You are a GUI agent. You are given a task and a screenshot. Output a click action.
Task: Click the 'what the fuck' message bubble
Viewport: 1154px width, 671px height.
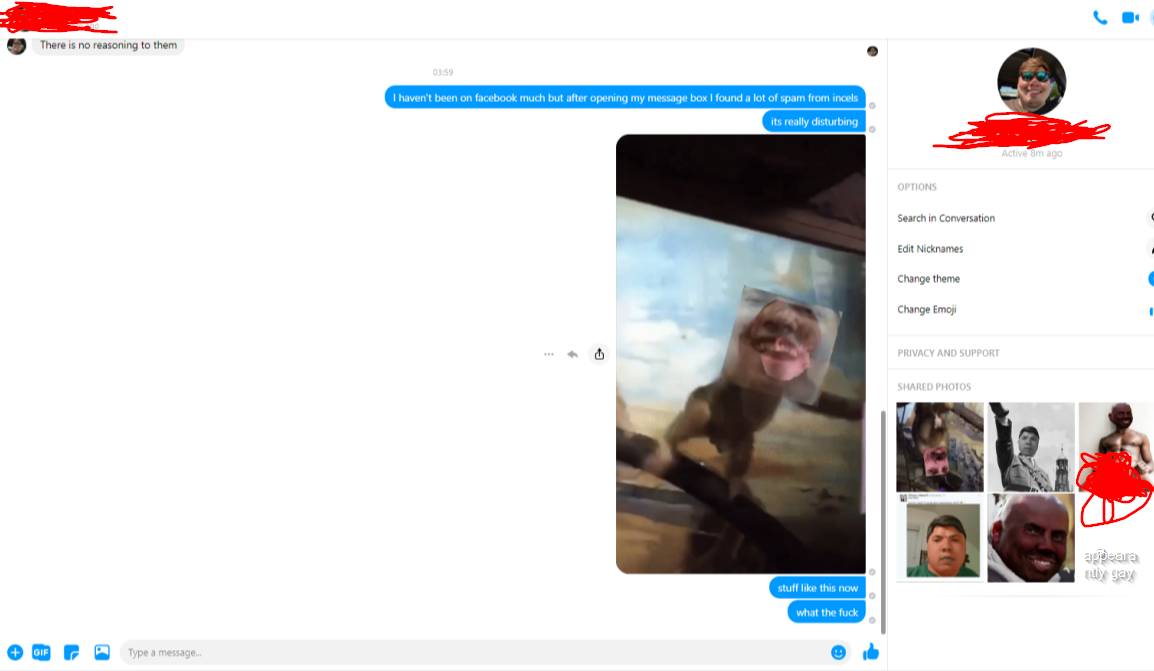pos(826,612)
